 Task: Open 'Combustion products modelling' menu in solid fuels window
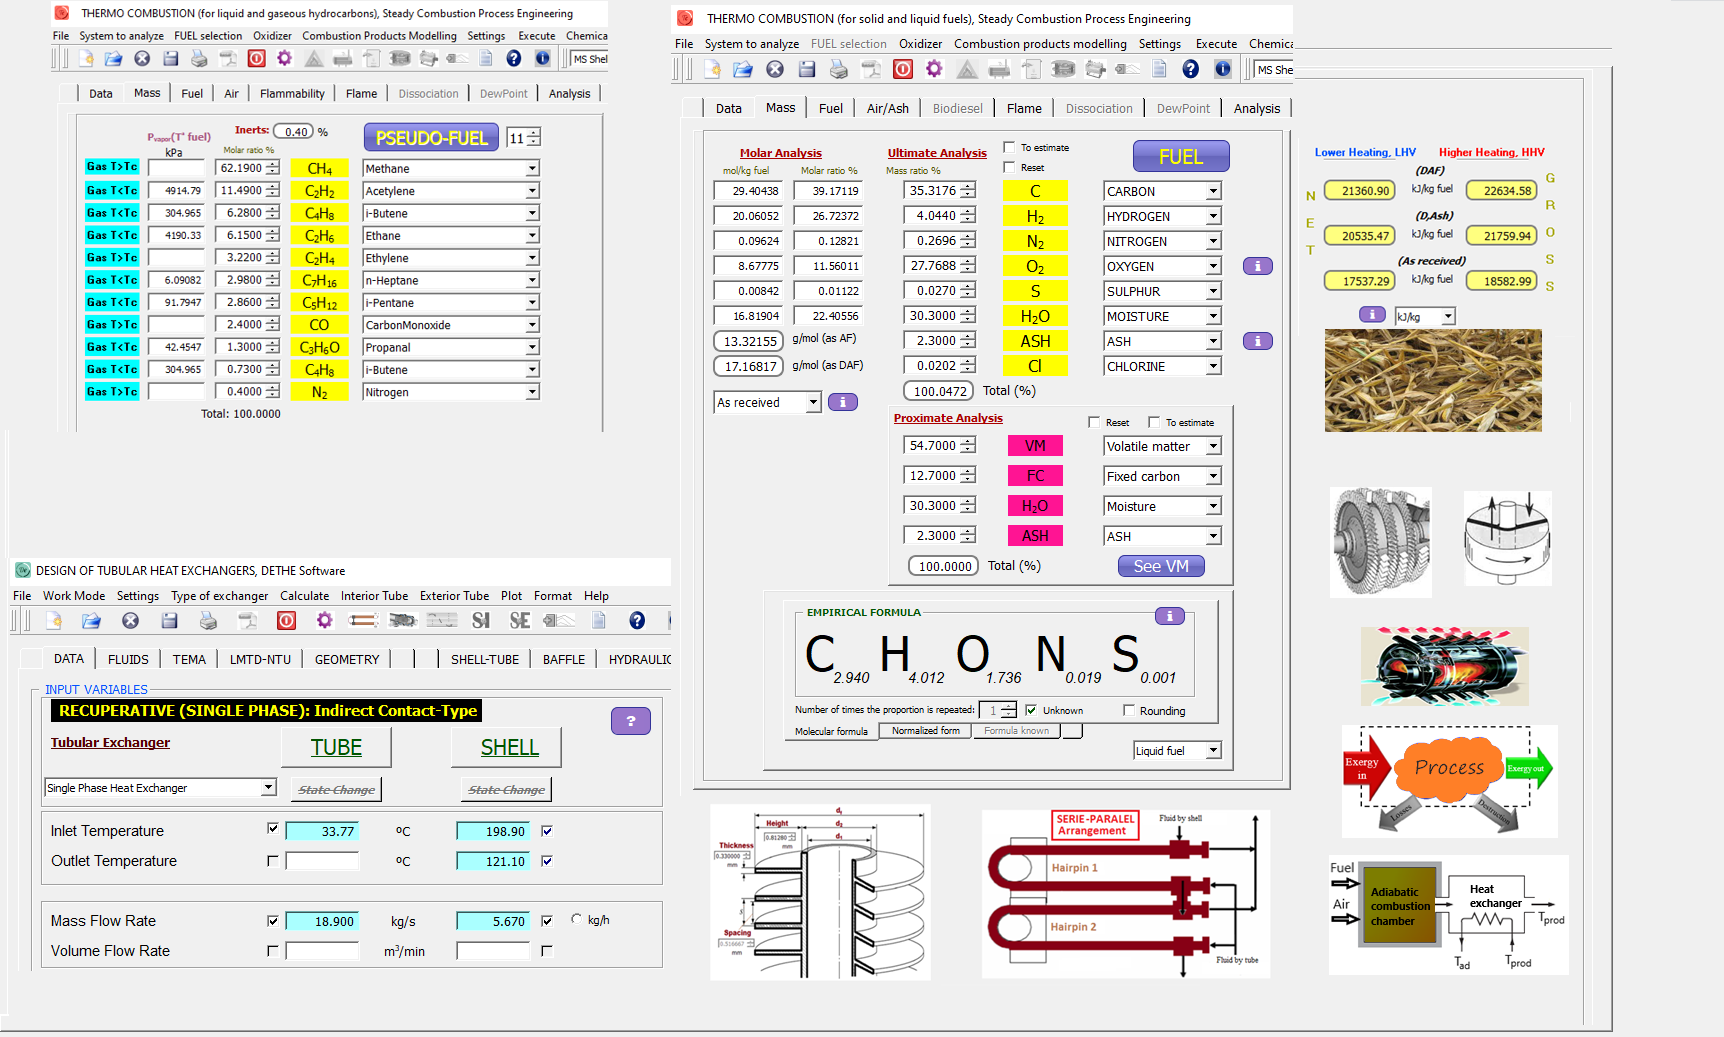pyautogui.click(x=1040, y=44)
